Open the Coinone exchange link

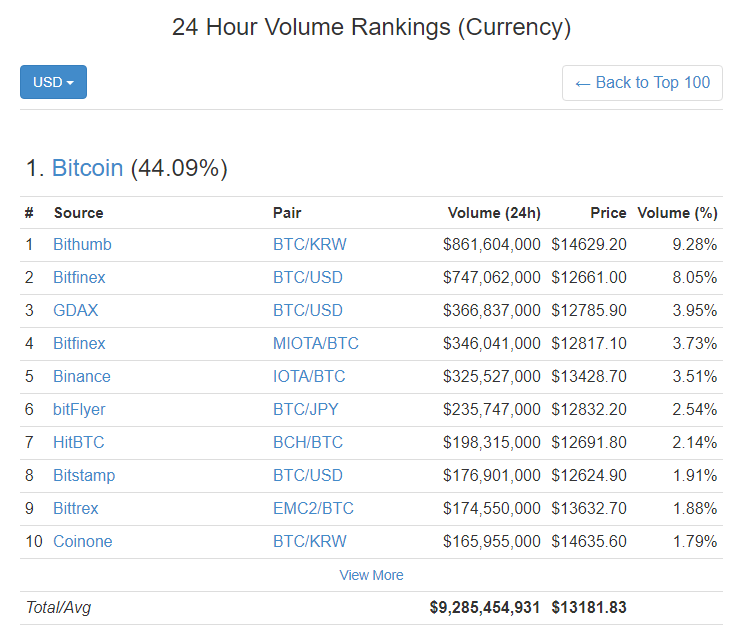pyautogui.click(x=82, y=541)
